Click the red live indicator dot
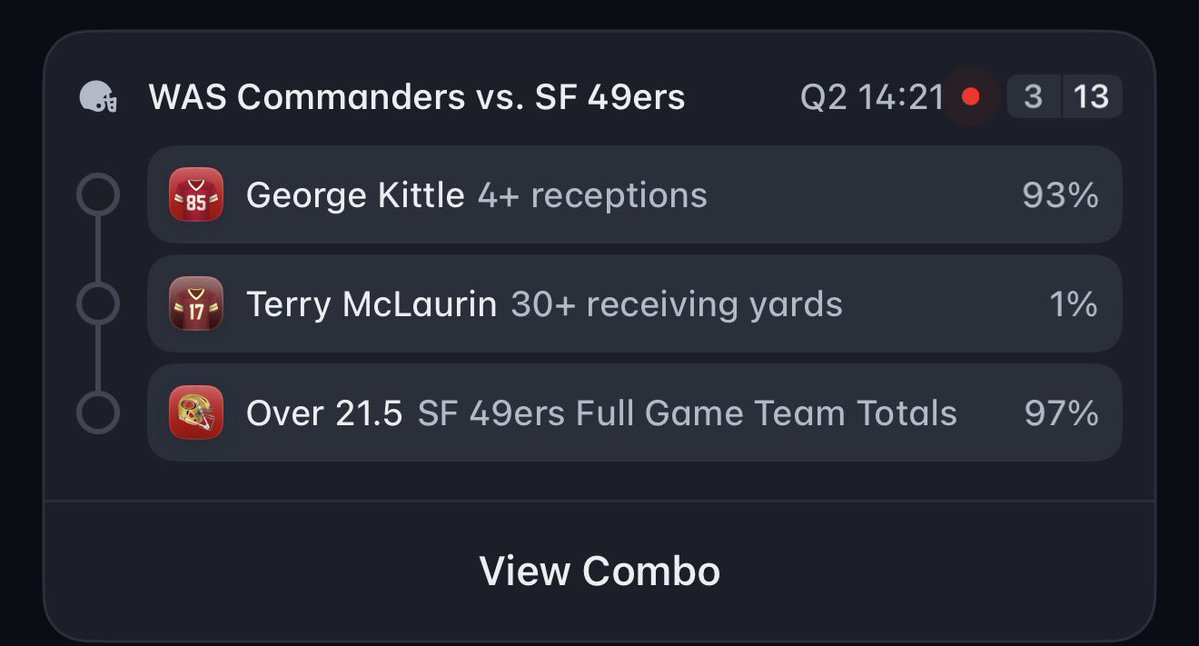This screenshot has width=1199, height=646. [x=971, y=96]
